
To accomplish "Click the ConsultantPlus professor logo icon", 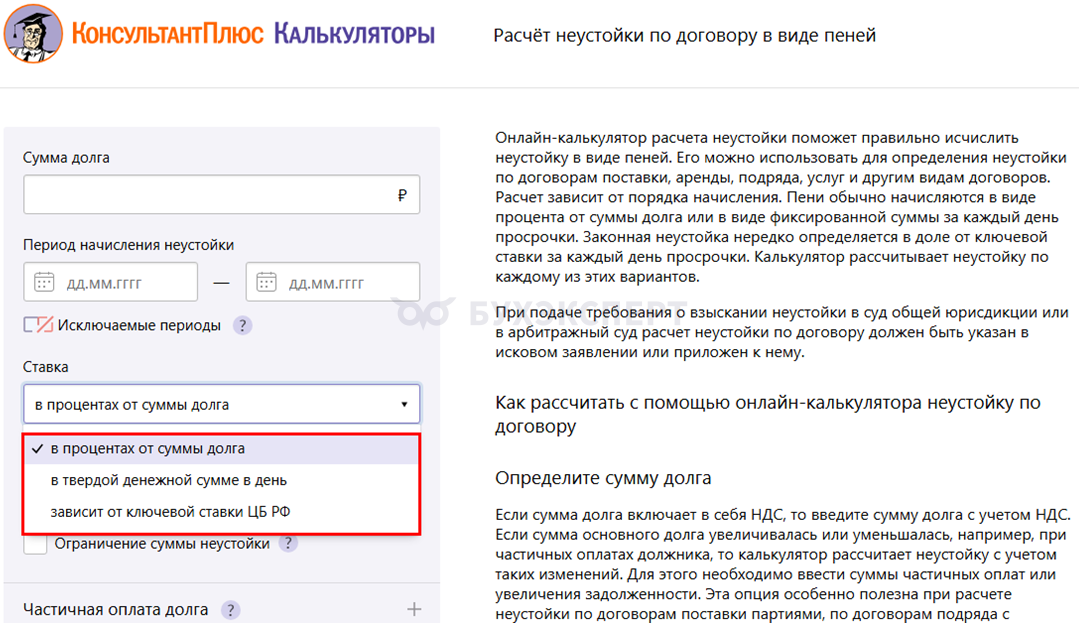I will pos(33,34).
